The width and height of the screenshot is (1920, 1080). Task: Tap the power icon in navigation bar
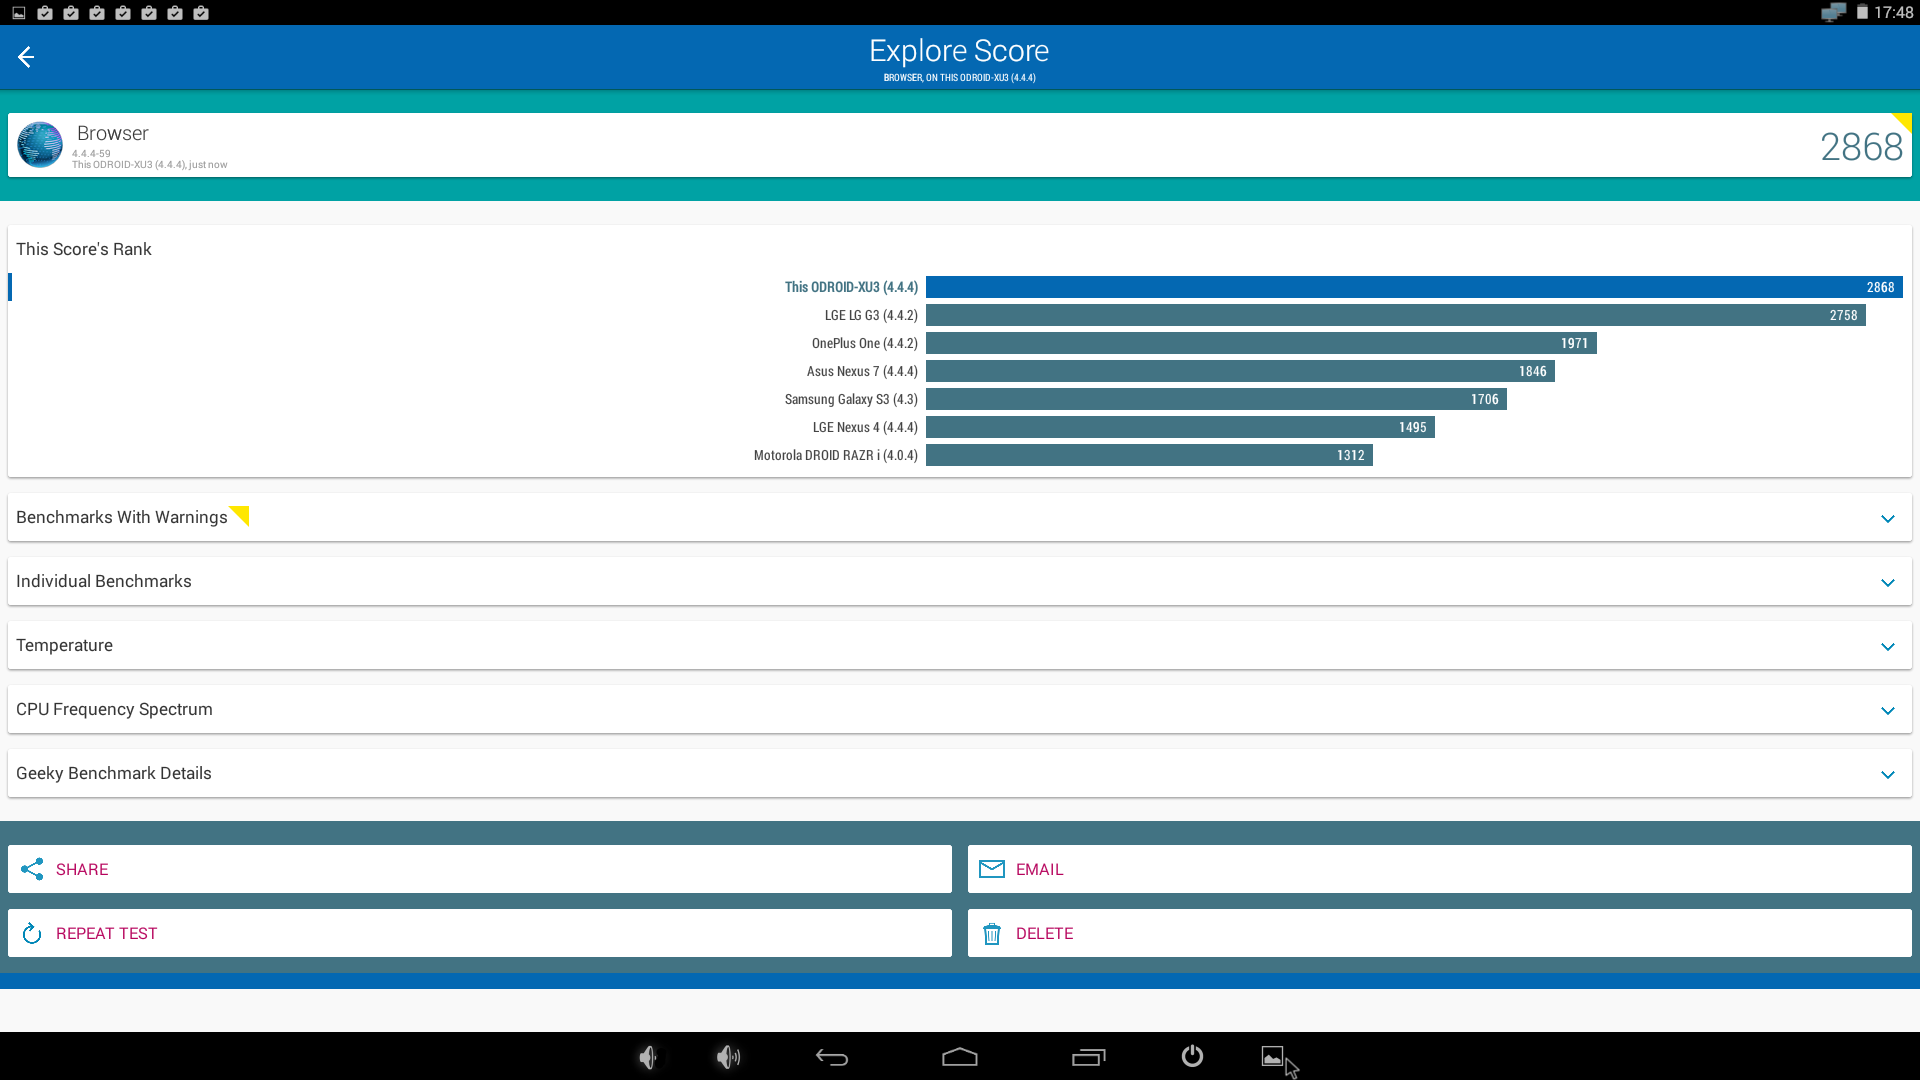click(x=1192, y=1056)
